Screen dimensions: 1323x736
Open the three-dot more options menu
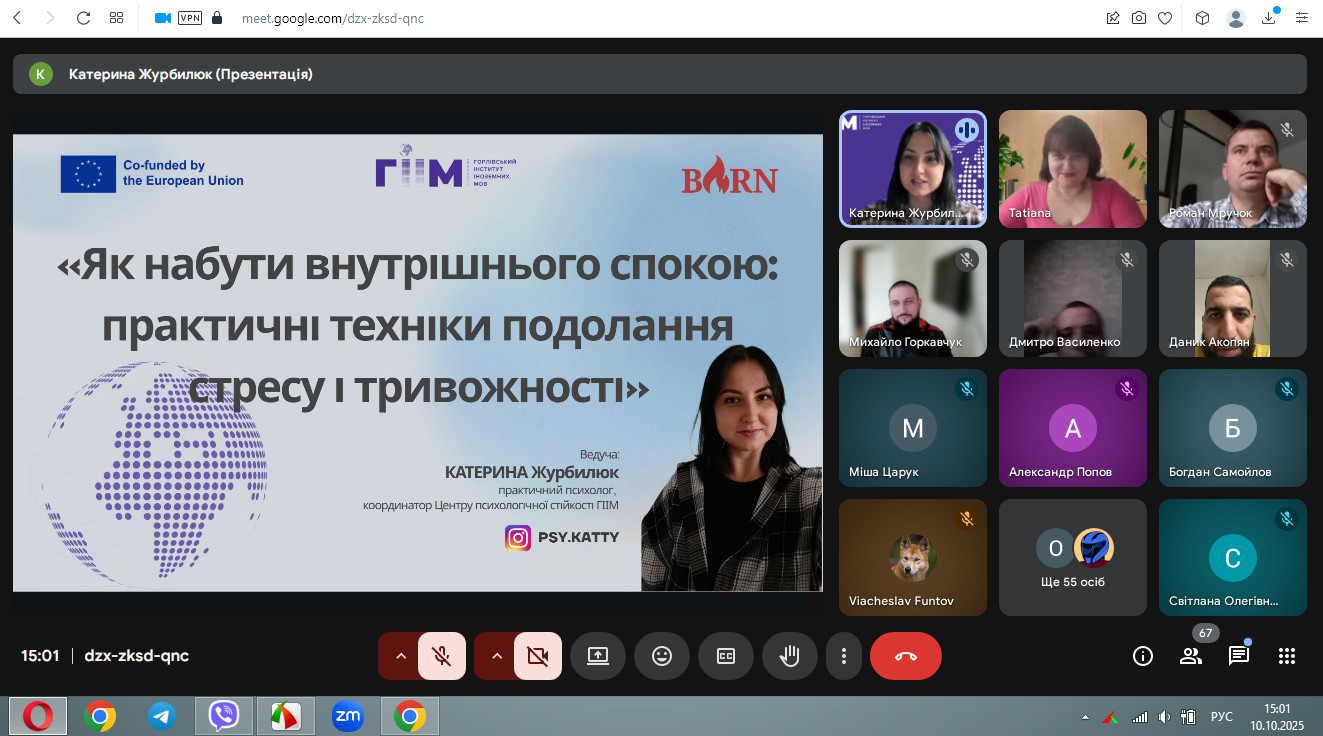pyautogui.click(x=844, y=656)
